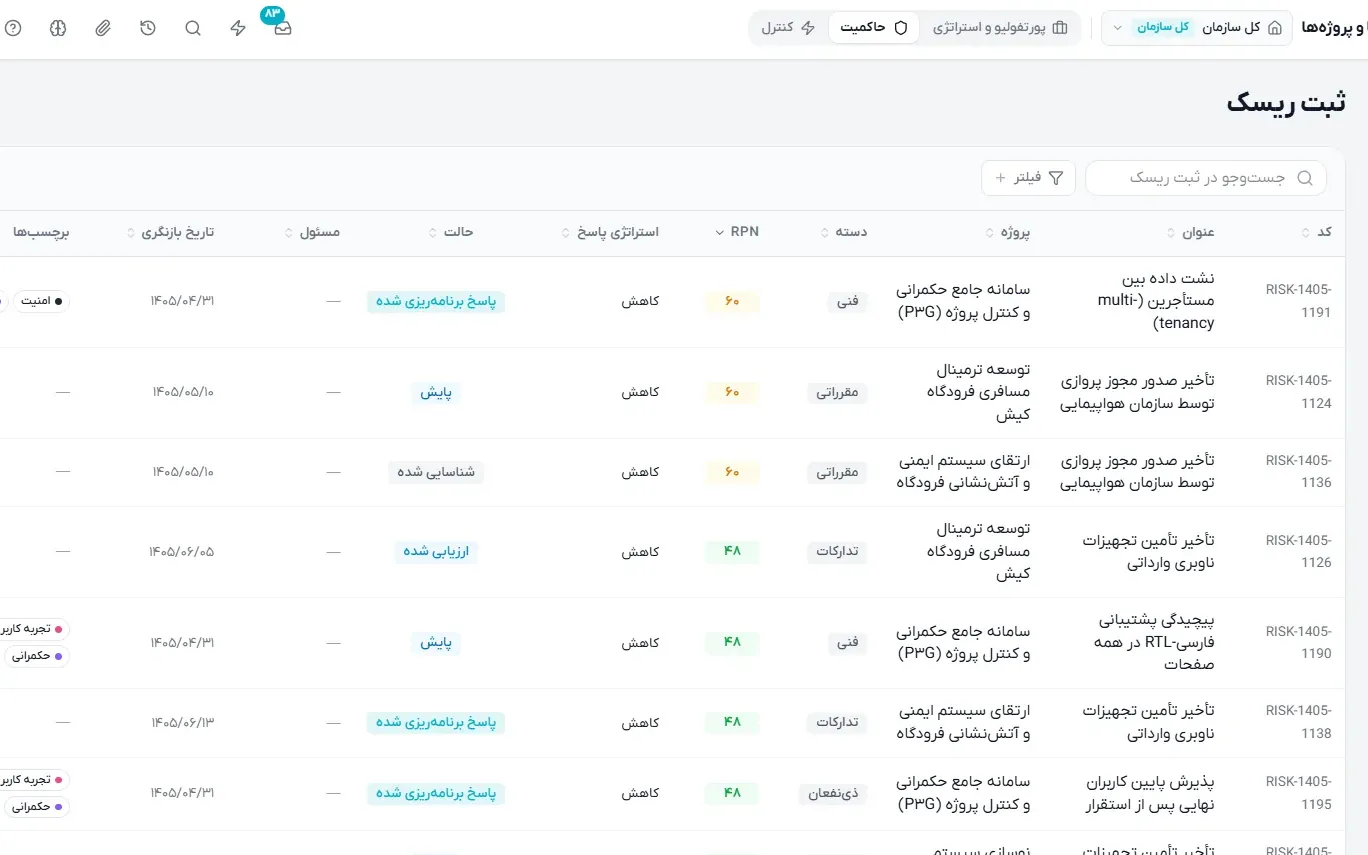This screenshot has height=855, width=1368.
Task: Click the پایش status in the RISK-1405-1124 row
Action: (436, 392)
